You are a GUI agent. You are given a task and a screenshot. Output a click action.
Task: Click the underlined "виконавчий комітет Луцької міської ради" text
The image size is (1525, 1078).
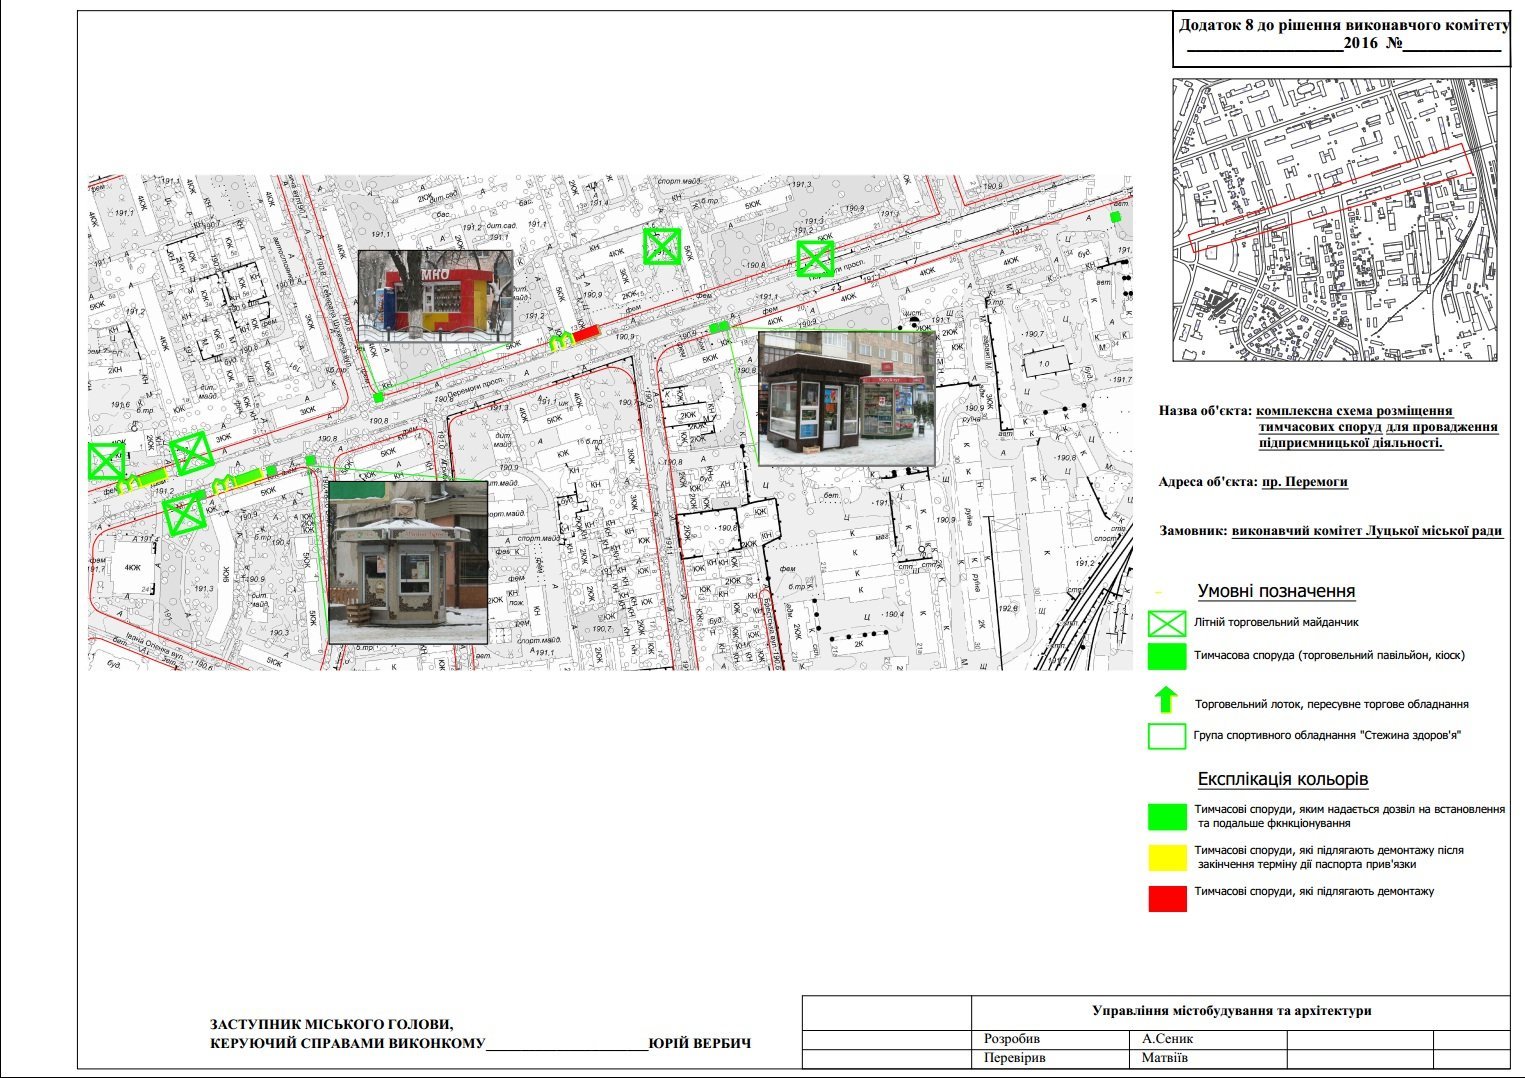click(x=1366, y=531)
